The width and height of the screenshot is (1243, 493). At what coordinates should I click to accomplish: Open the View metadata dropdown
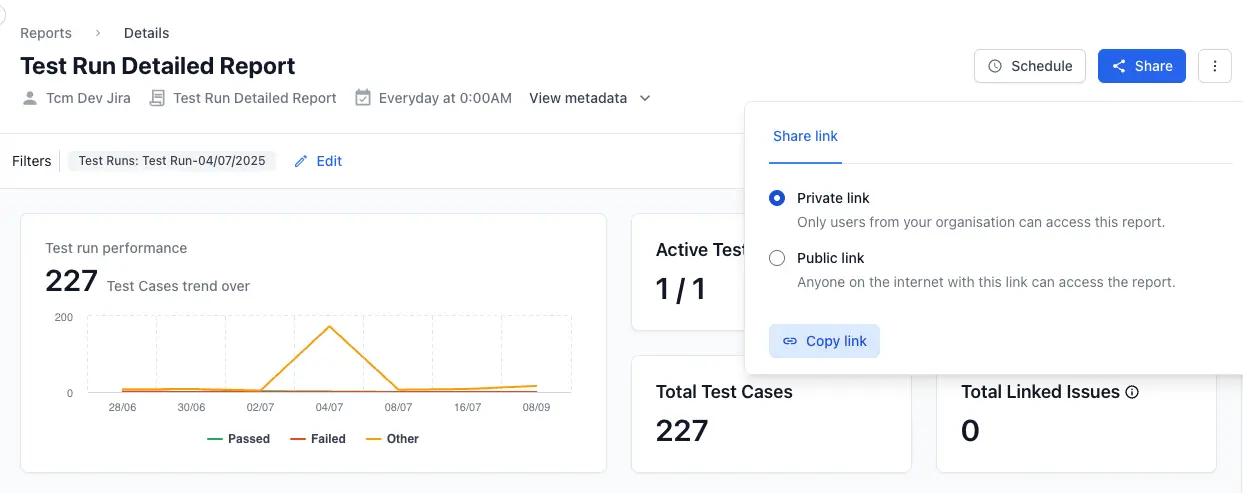click(x=579, y=98)
